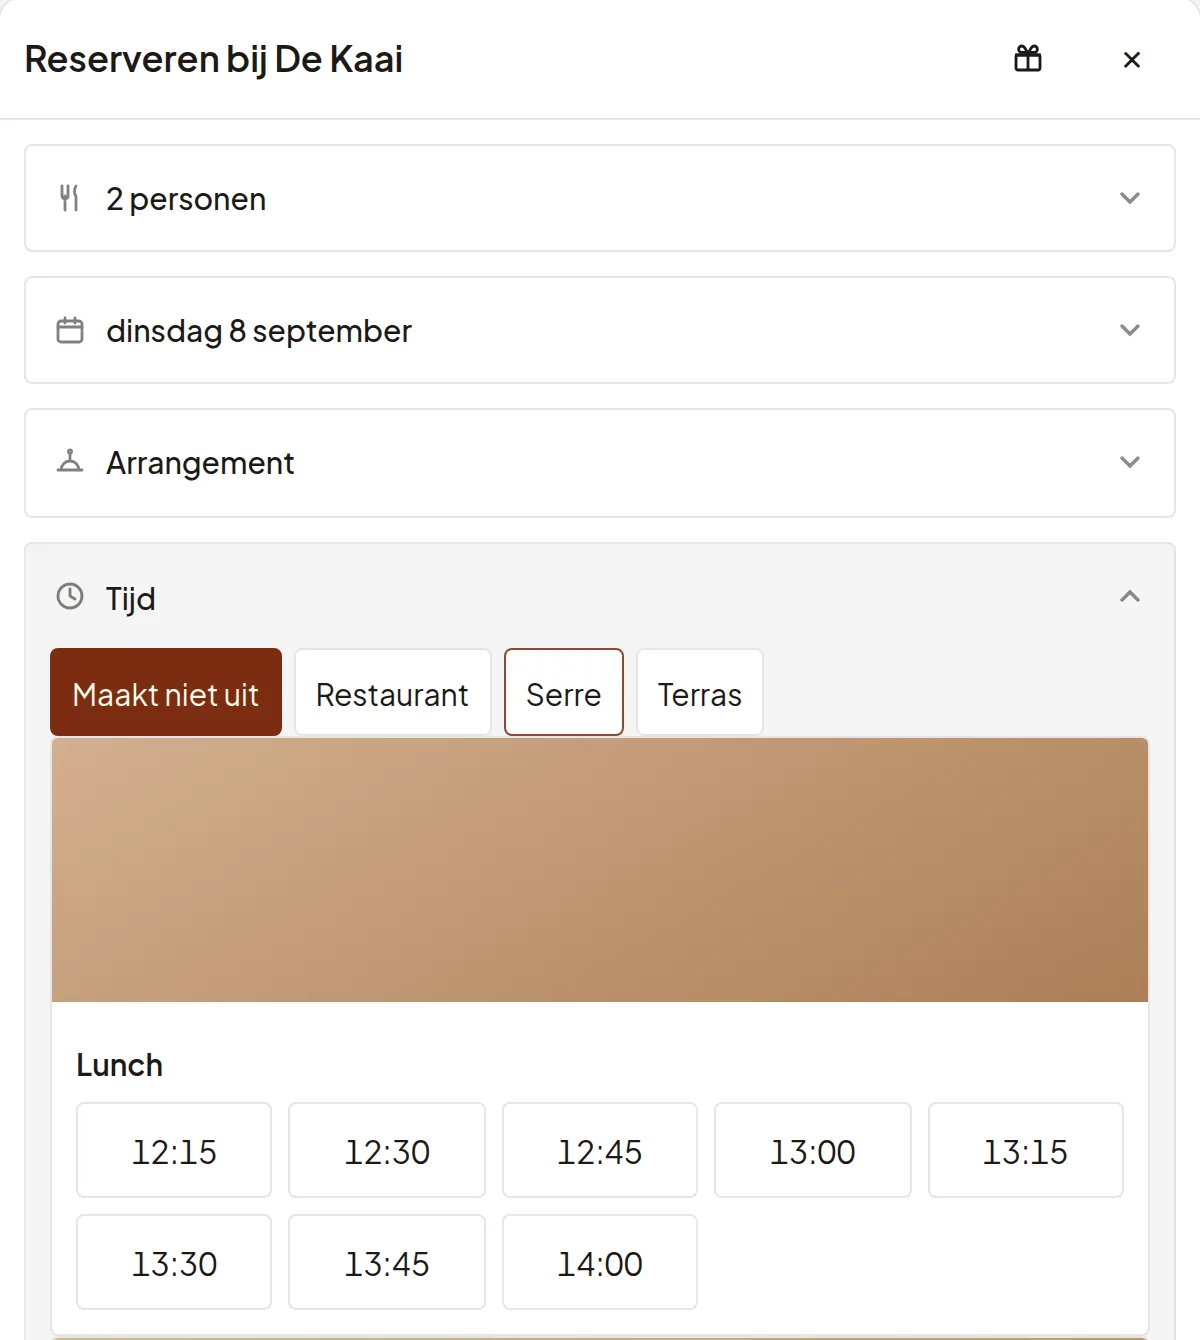1200x1340 pixels.
Task: Click the cutlery icon beside 2 personen
Action: [69, 198]
